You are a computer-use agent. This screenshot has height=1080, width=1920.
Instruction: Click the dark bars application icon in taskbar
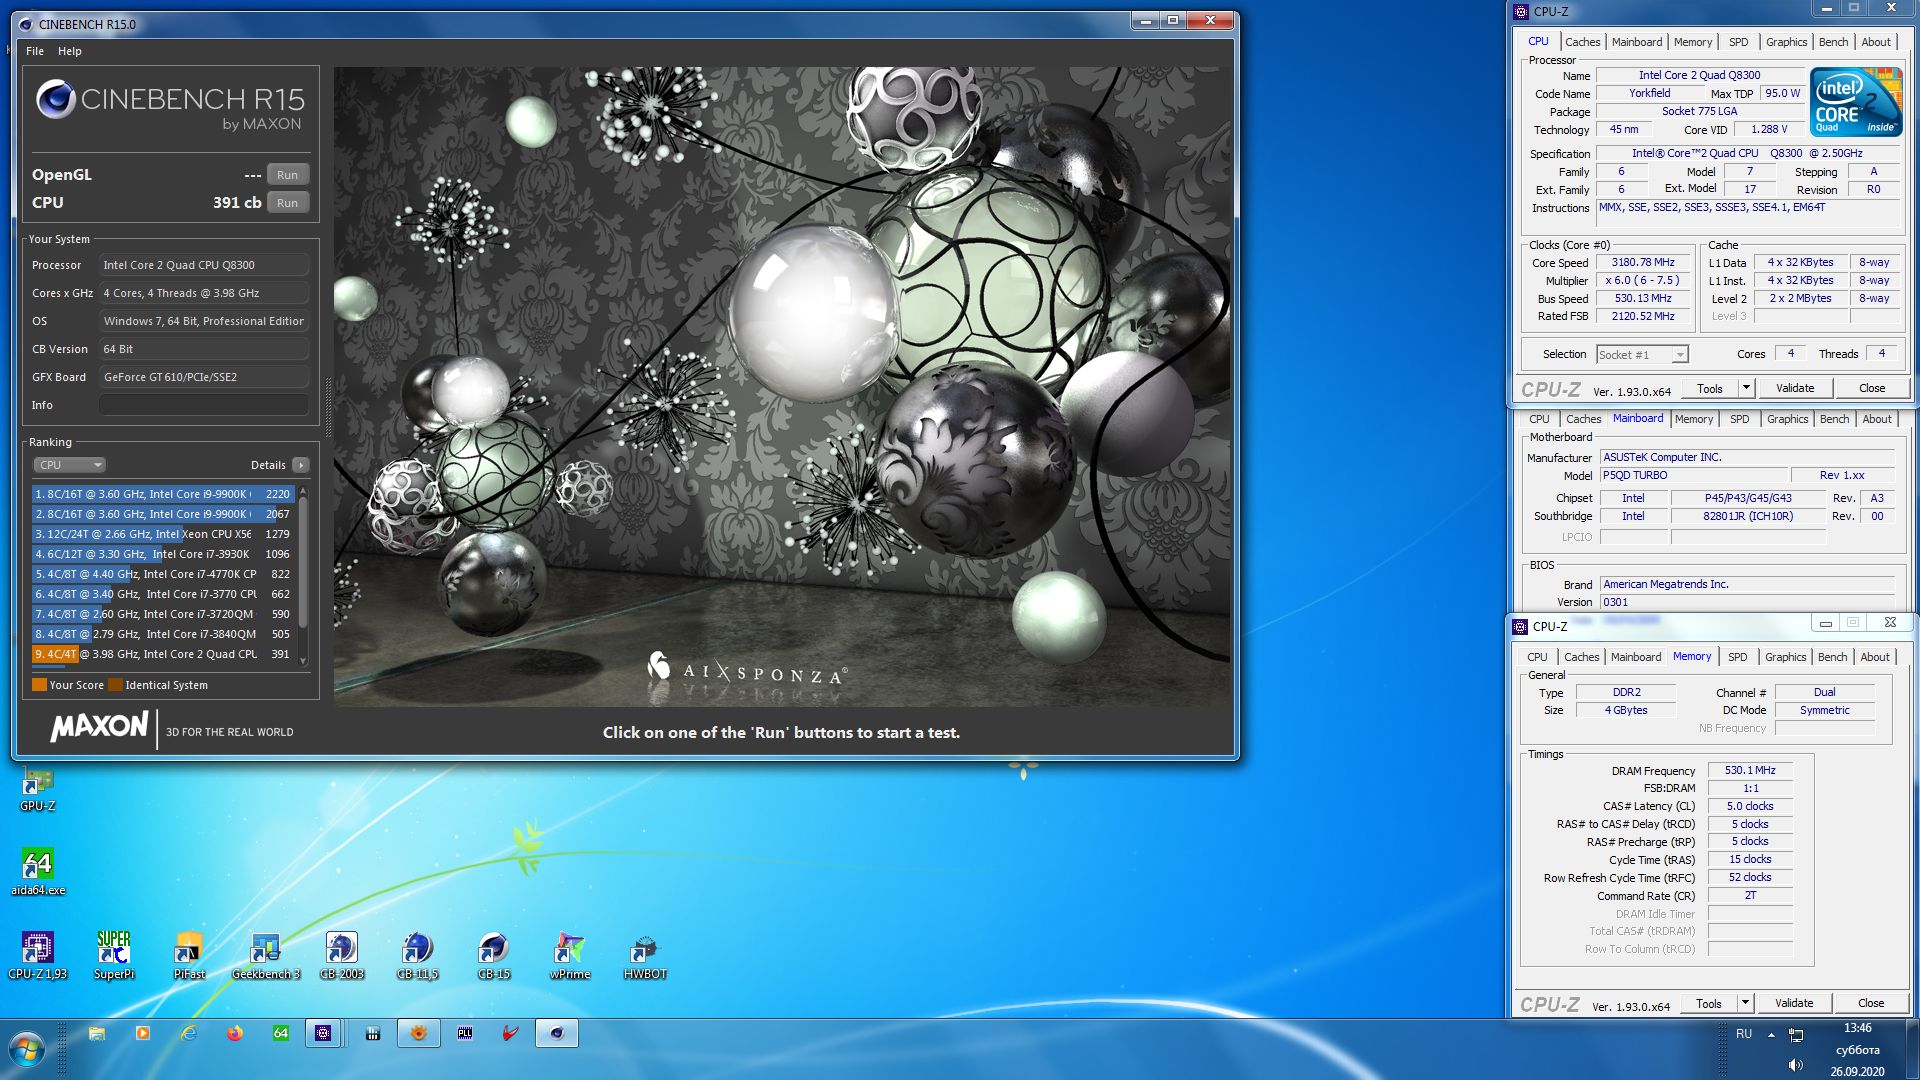coord(373,1034)
